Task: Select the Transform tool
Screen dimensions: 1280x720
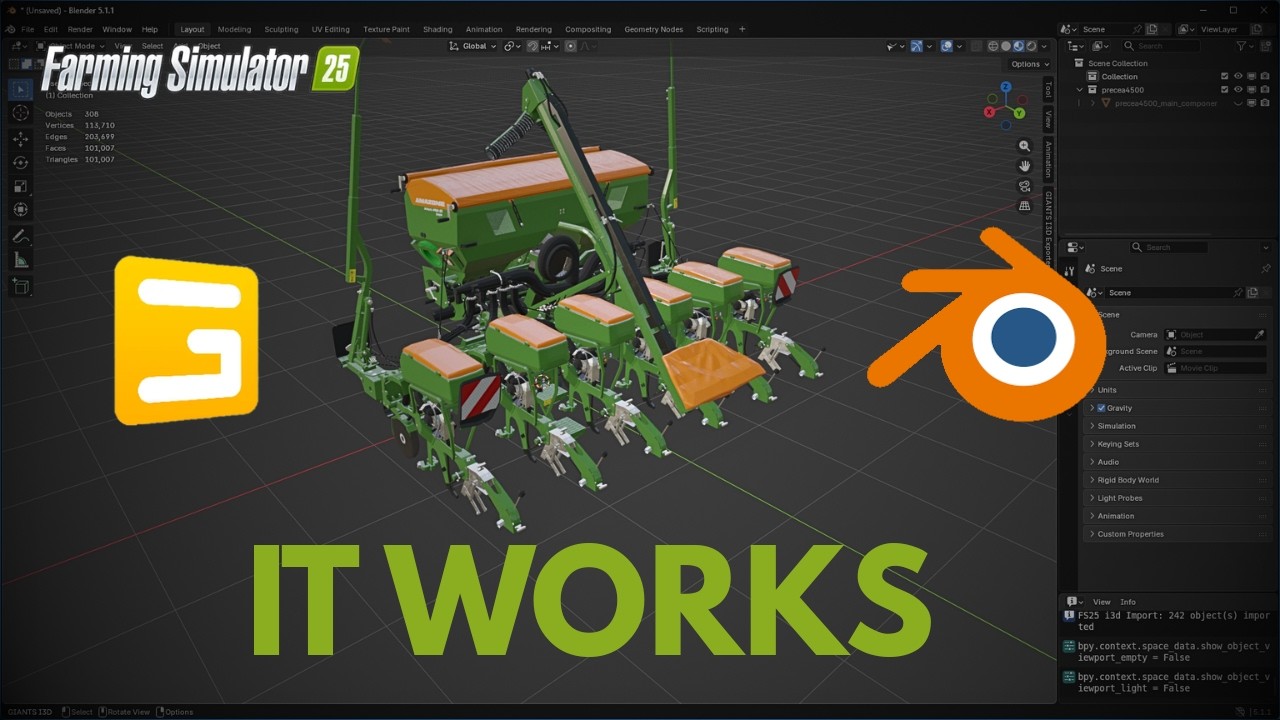Action: tap(20, 210)
